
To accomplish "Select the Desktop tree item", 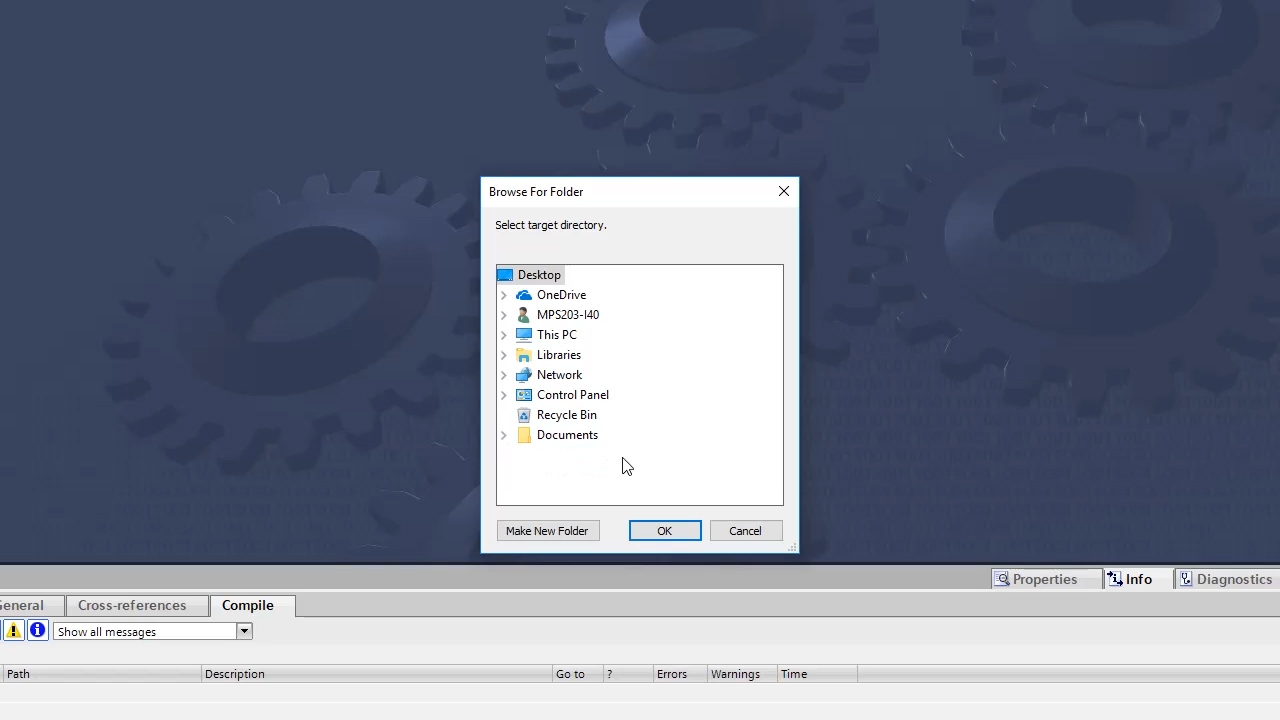I will 539,274.
